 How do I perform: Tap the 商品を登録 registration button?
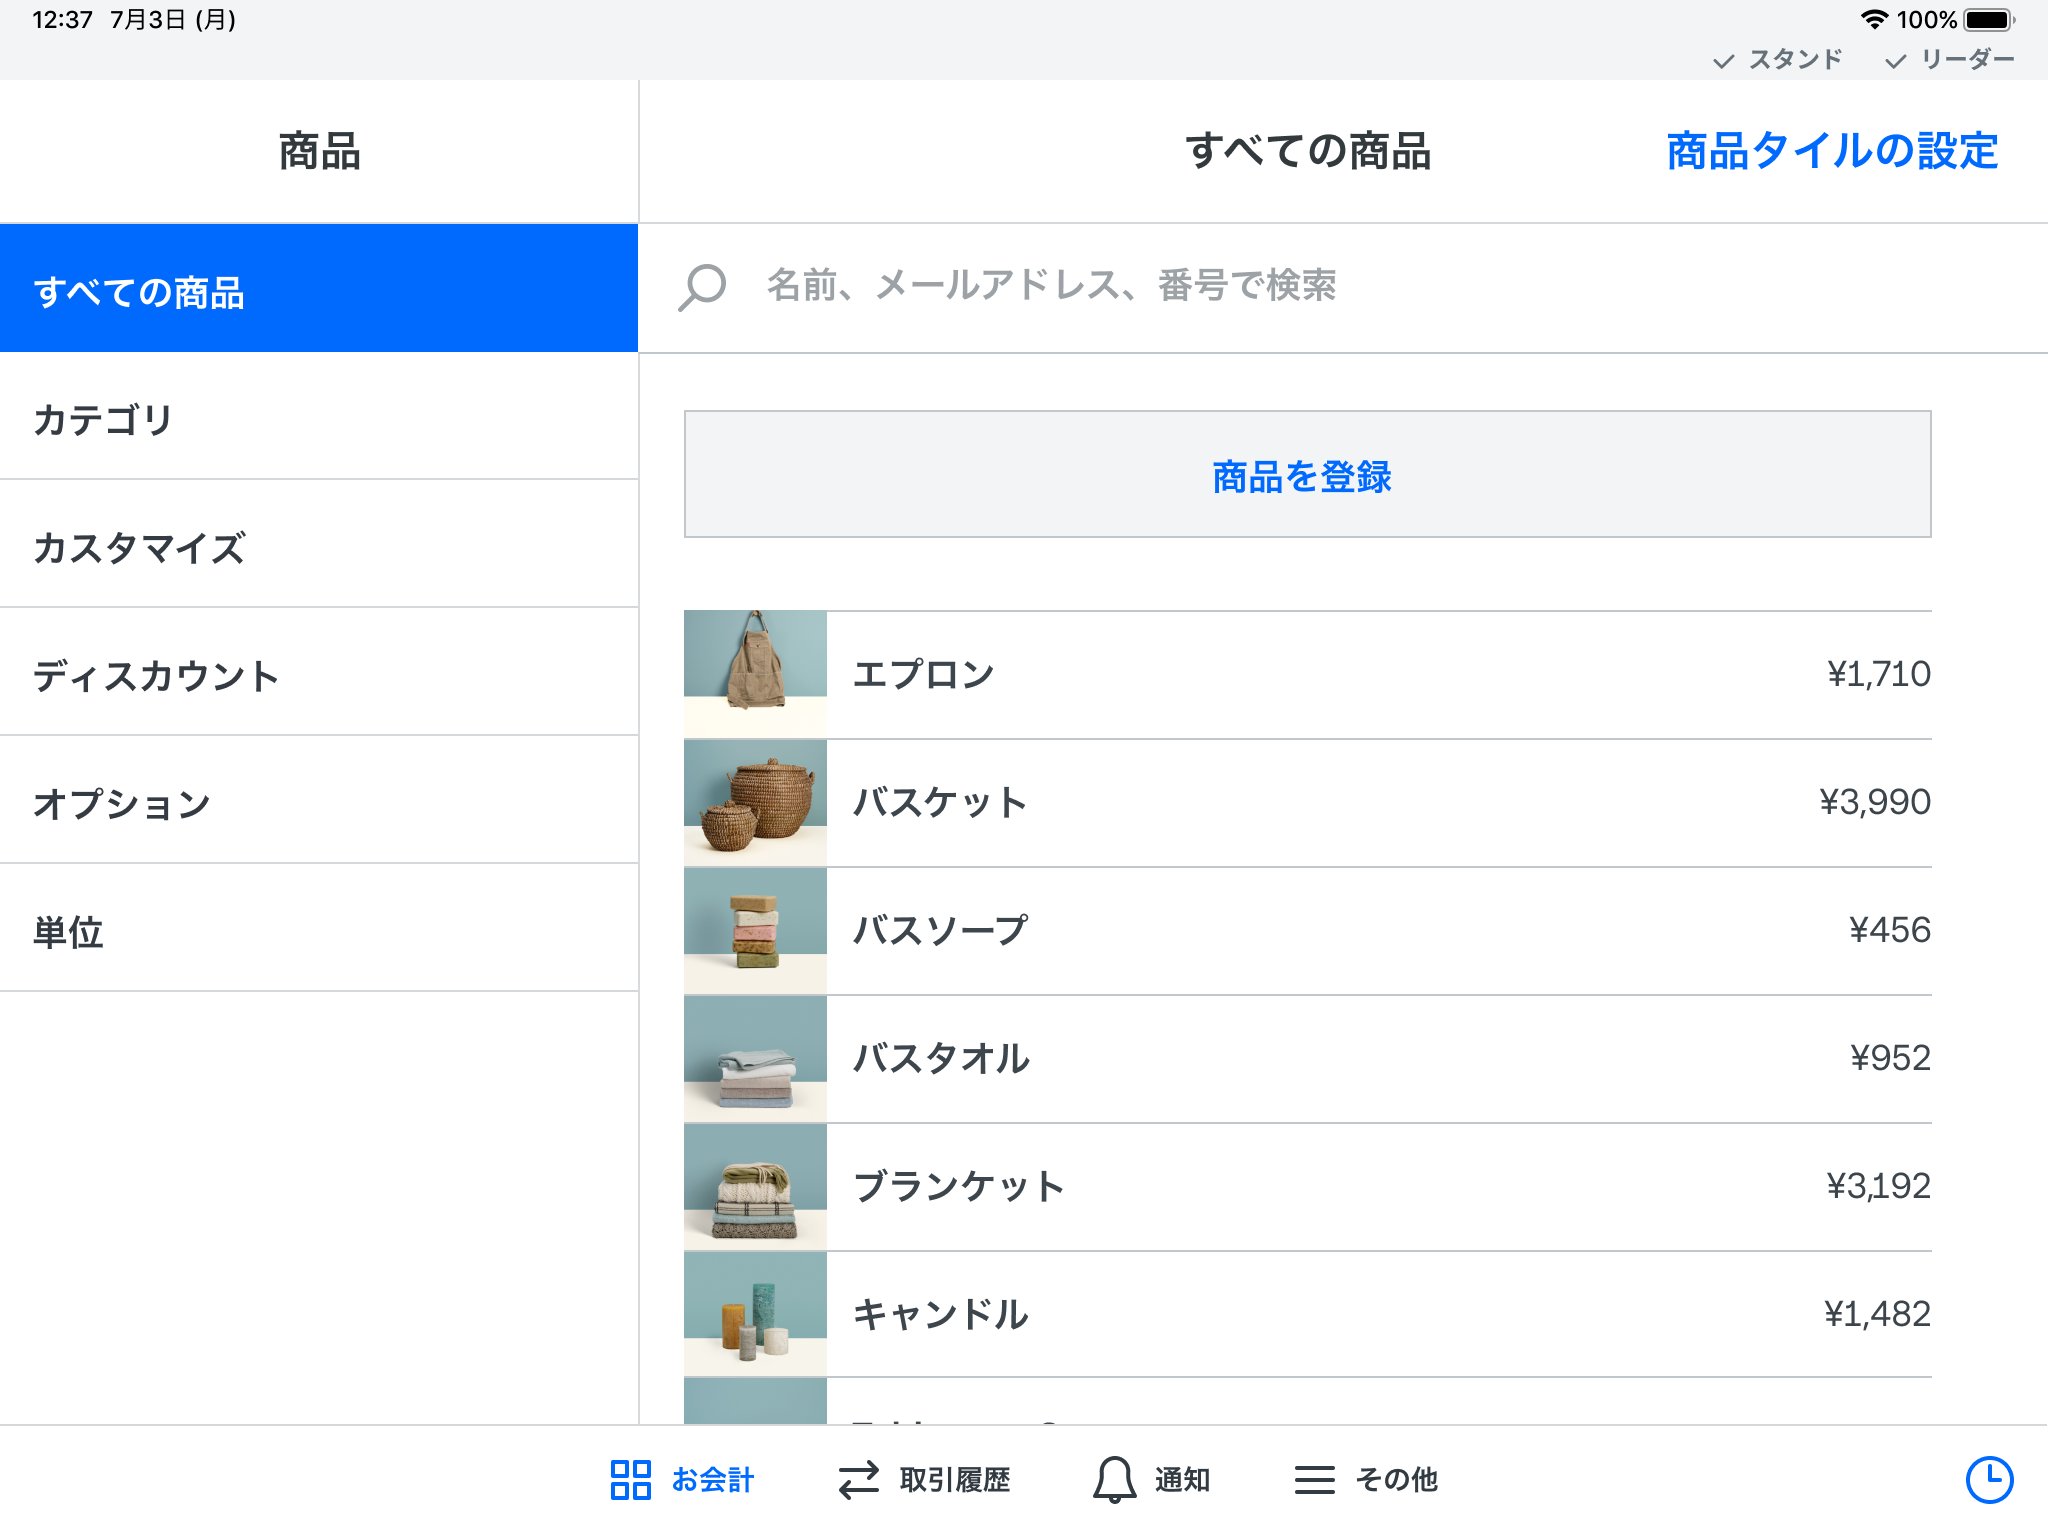tap(1300, 478)
